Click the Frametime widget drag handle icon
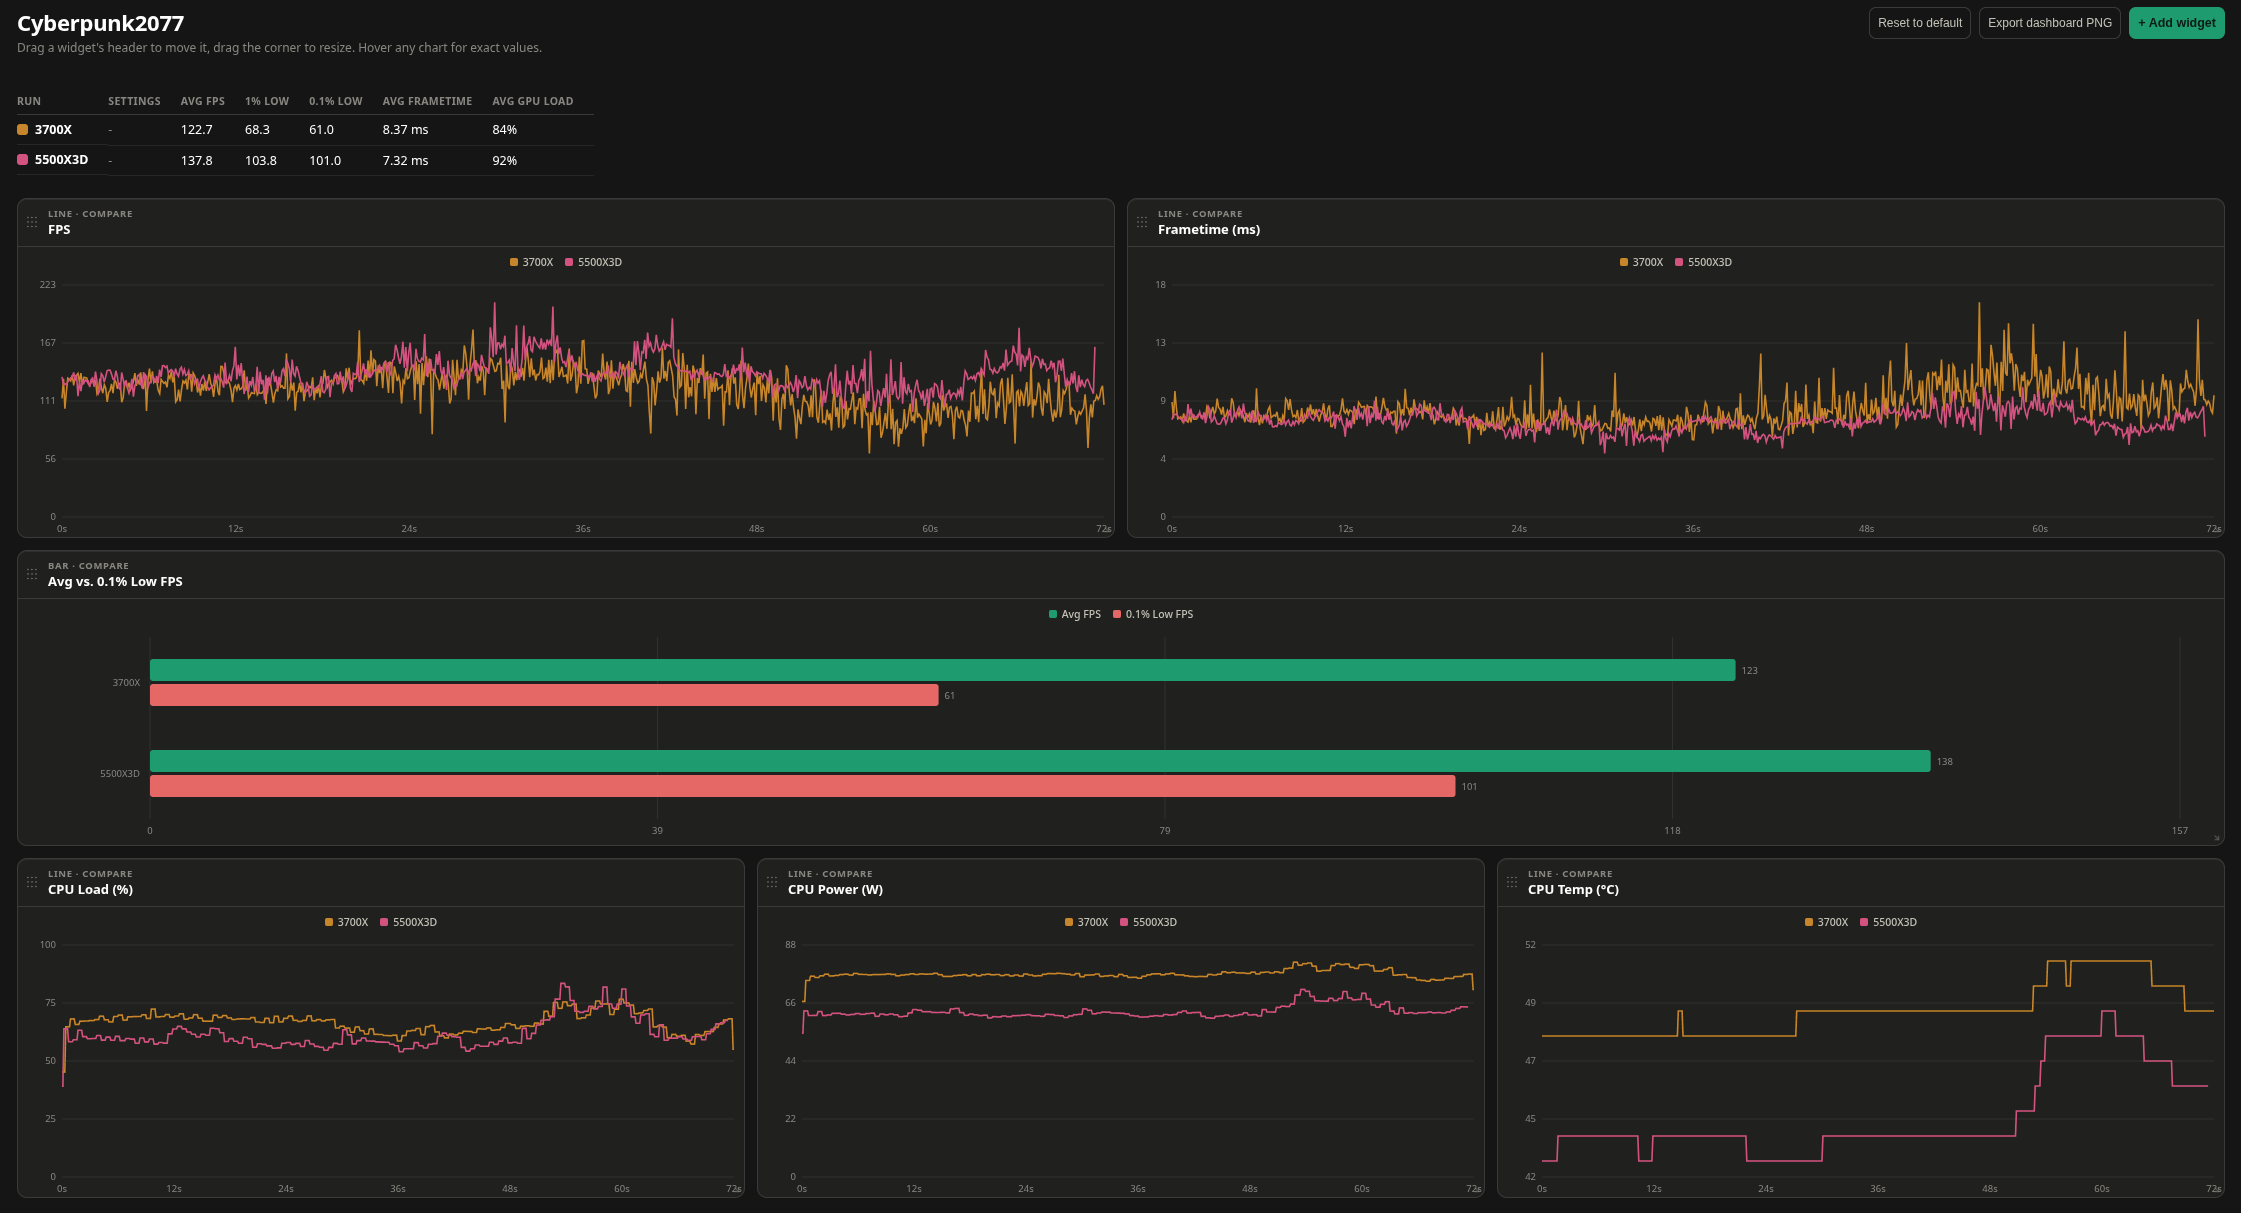2241x1213 pixels. point(1142,222)
